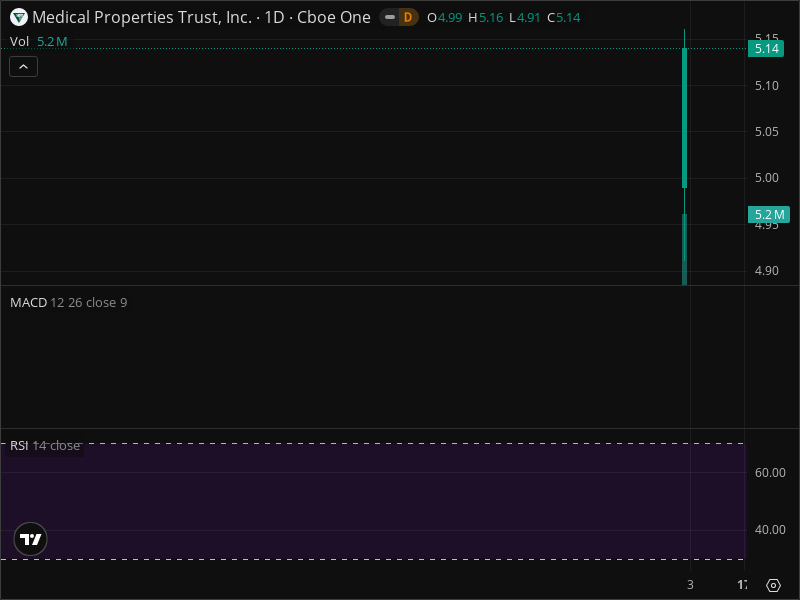The width and height of the screenshot is (800, 600).
Task: Click the 4.90 price axis label
Action: 767,270
